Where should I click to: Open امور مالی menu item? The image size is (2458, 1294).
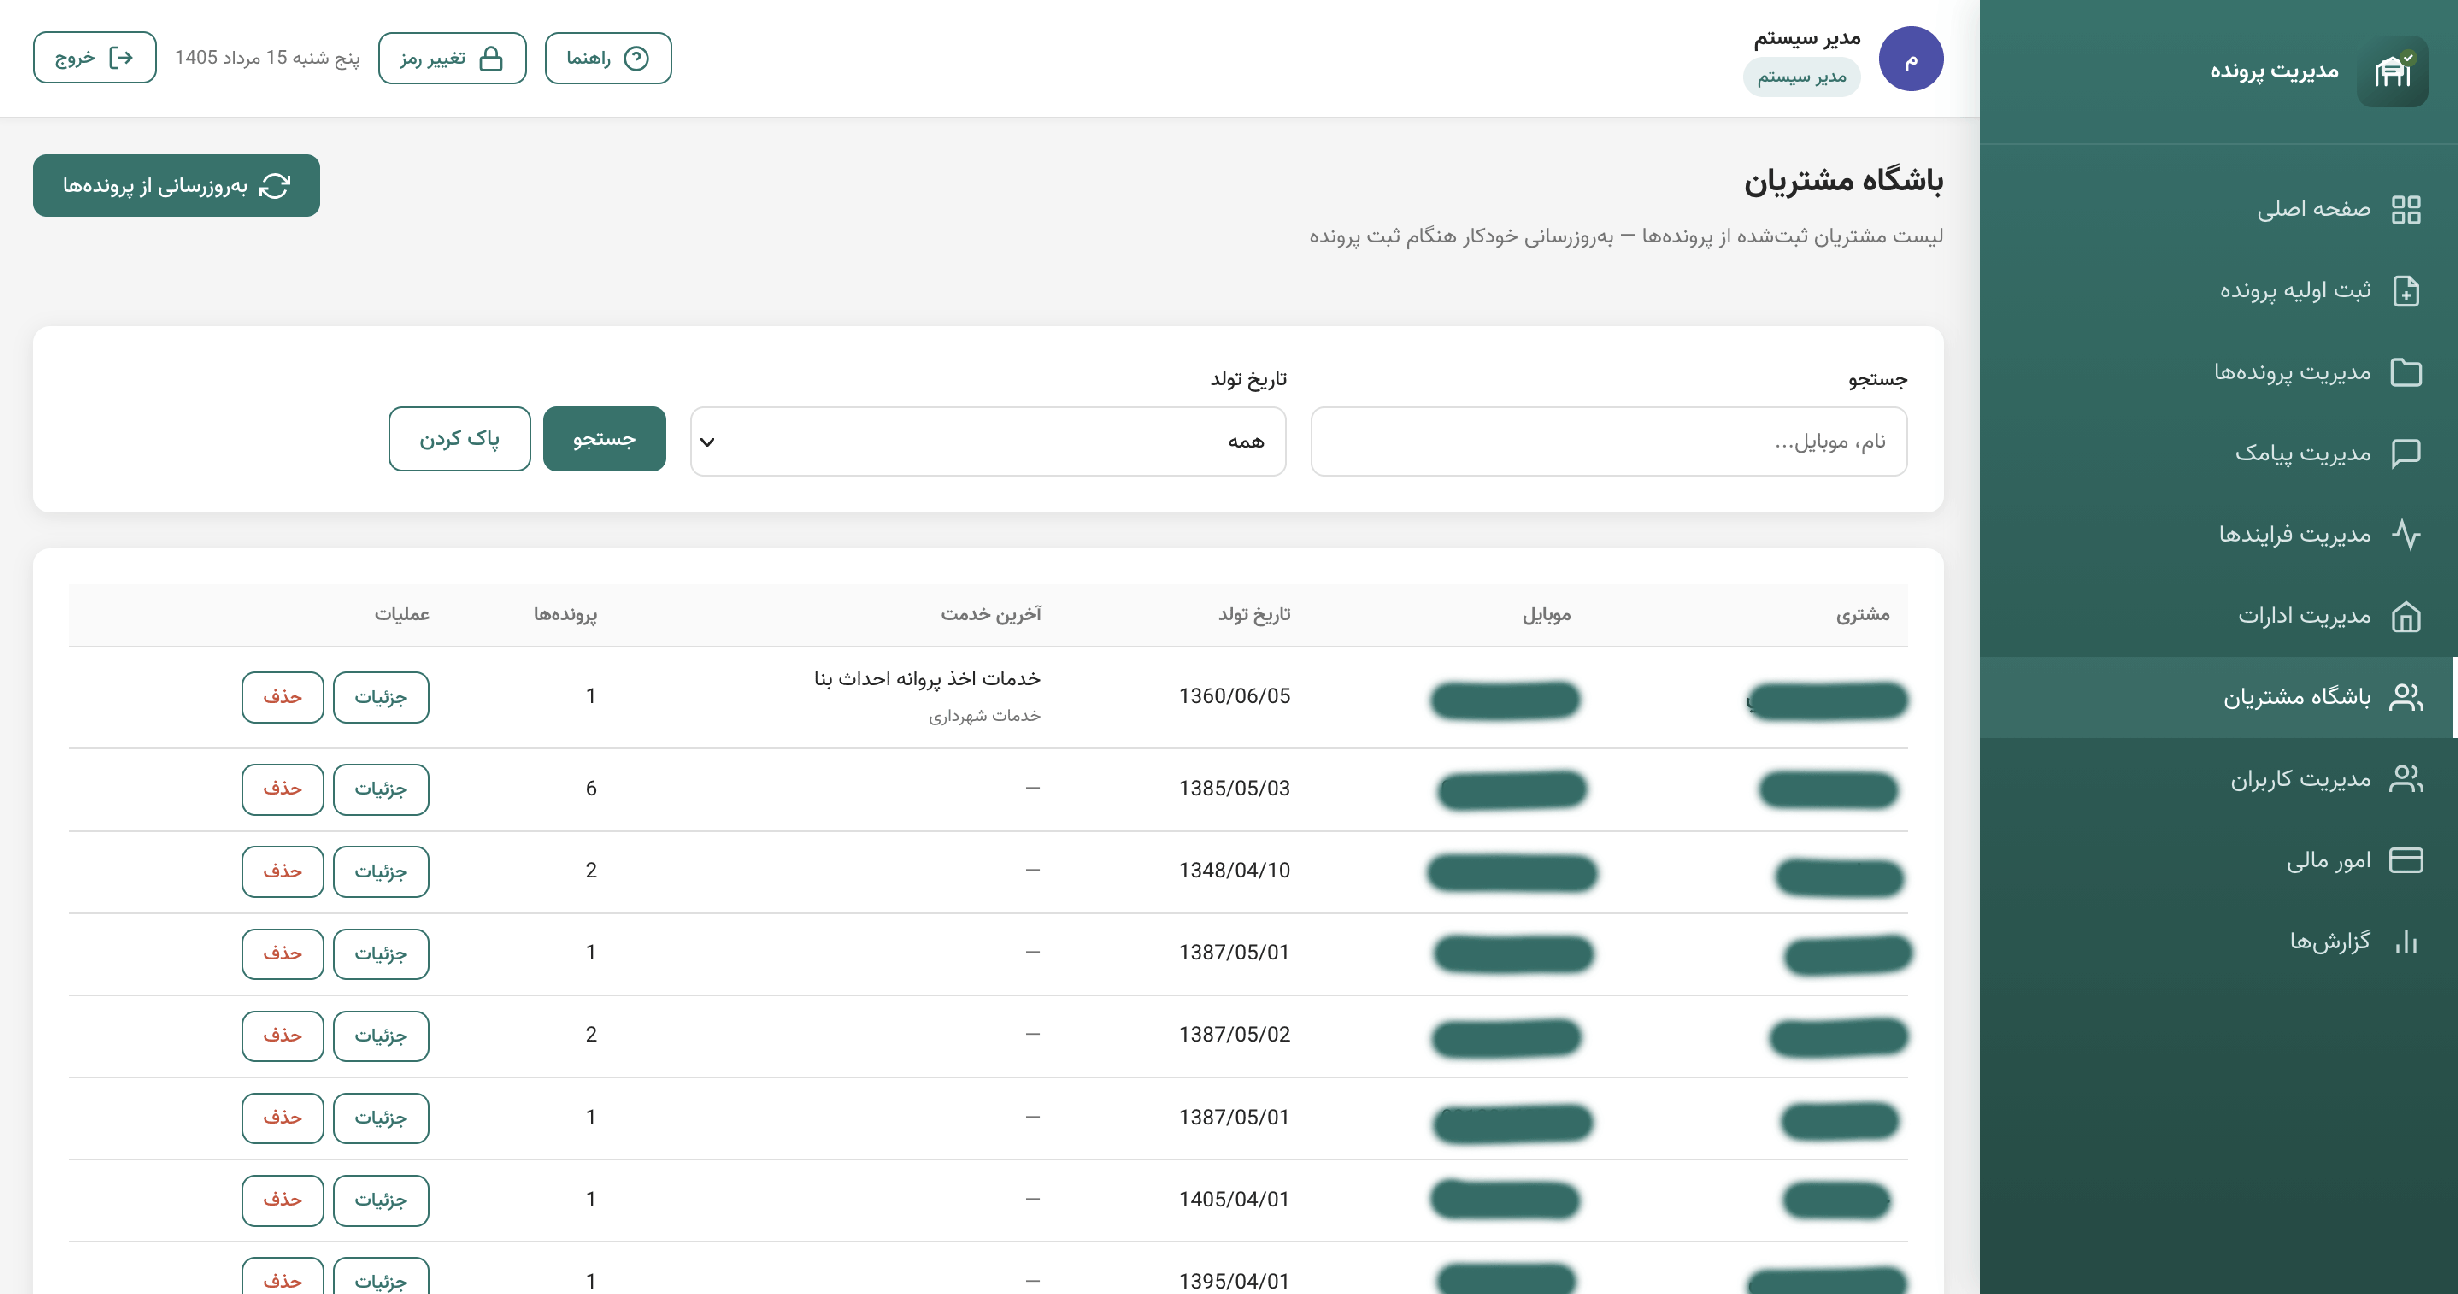click(x=2218, y=860)
